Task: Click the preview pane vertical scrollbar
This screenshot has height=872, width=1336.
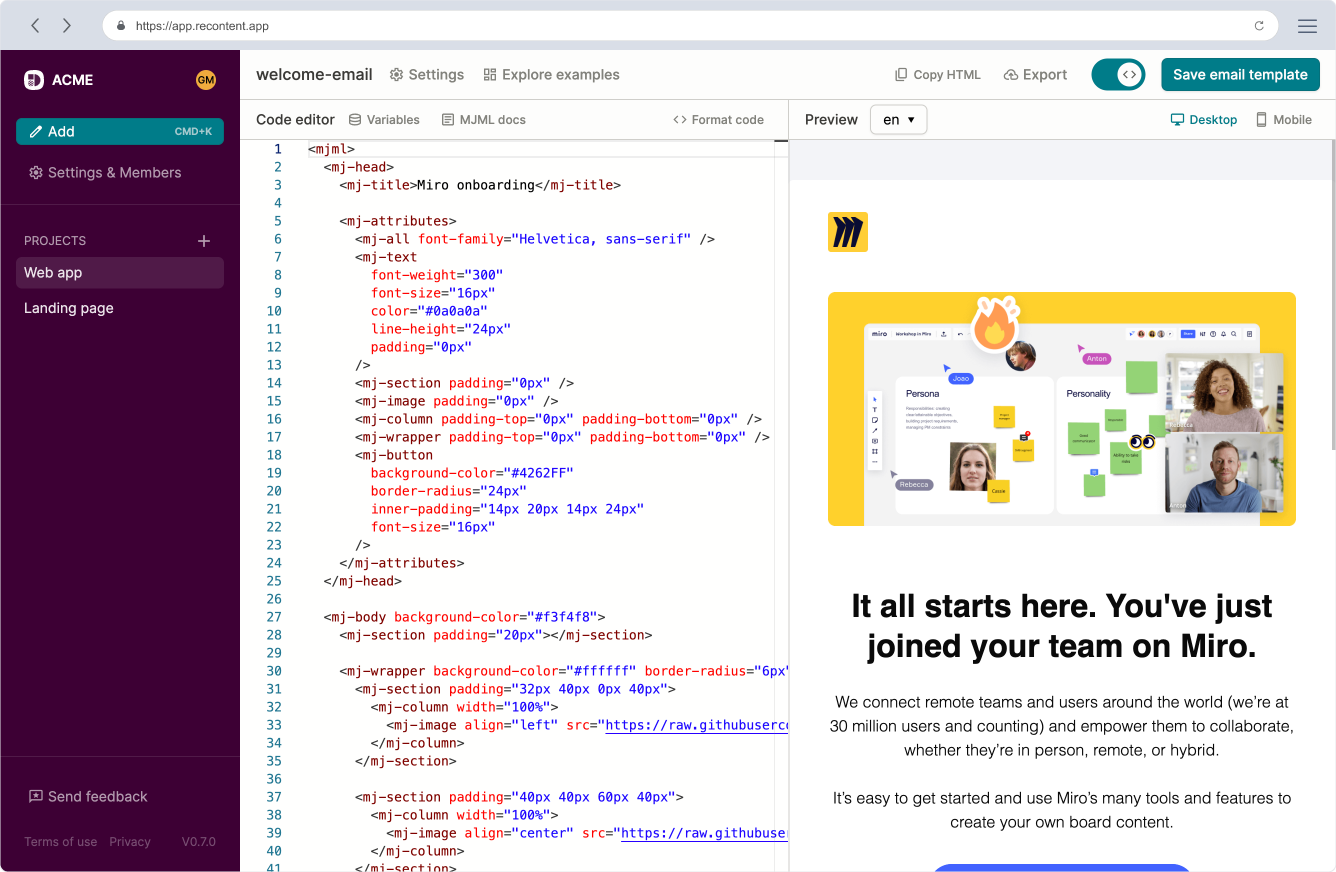Action: 1332,295
